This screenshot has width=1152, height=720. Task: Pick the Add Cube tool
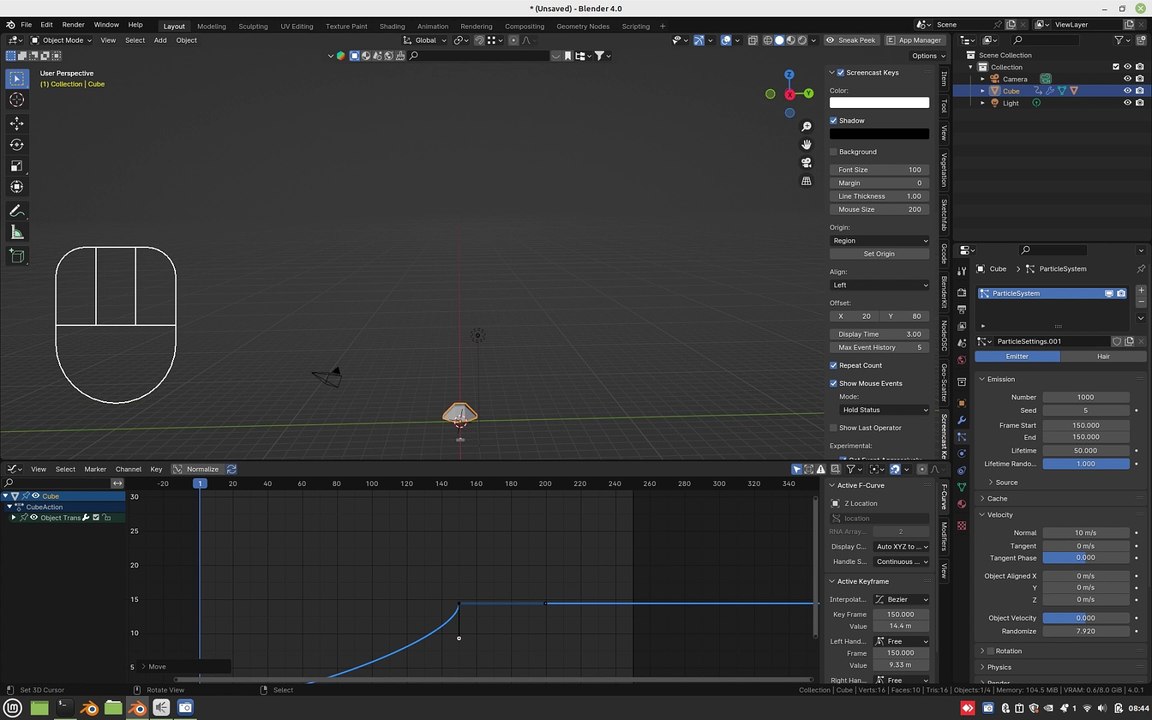16,256
